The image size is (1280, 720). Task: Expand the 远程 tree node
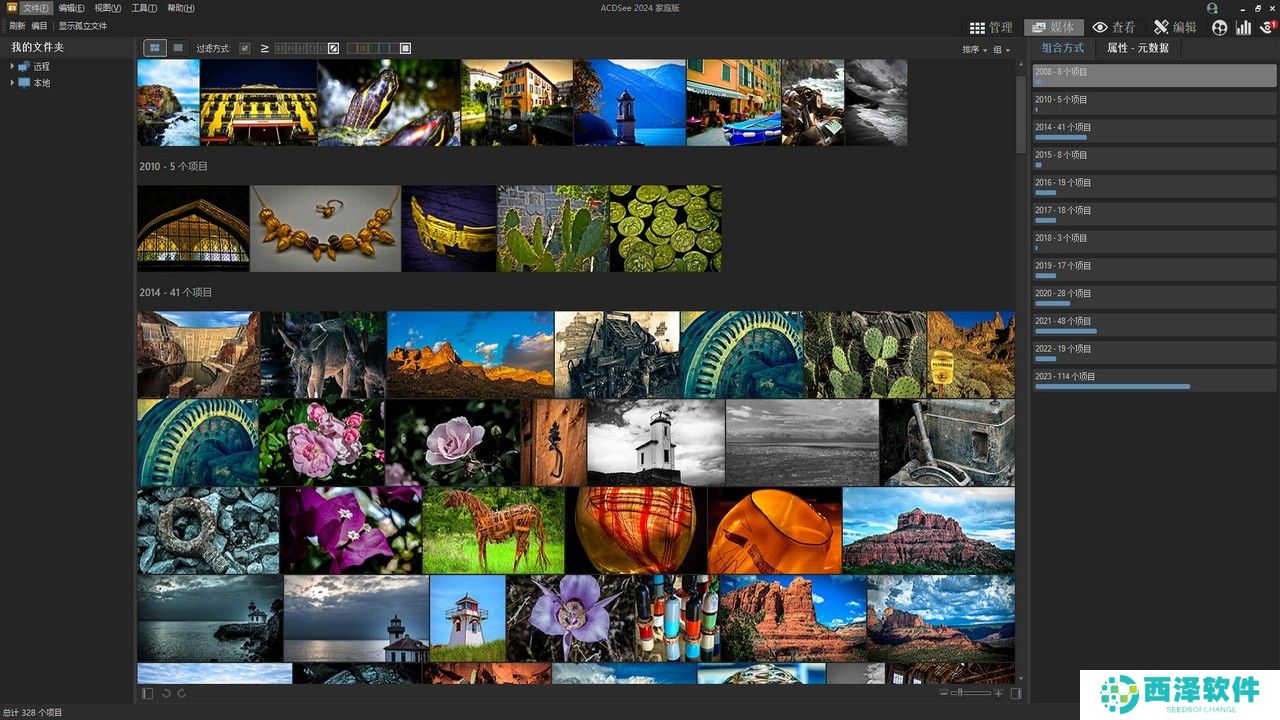pos(12,66)
